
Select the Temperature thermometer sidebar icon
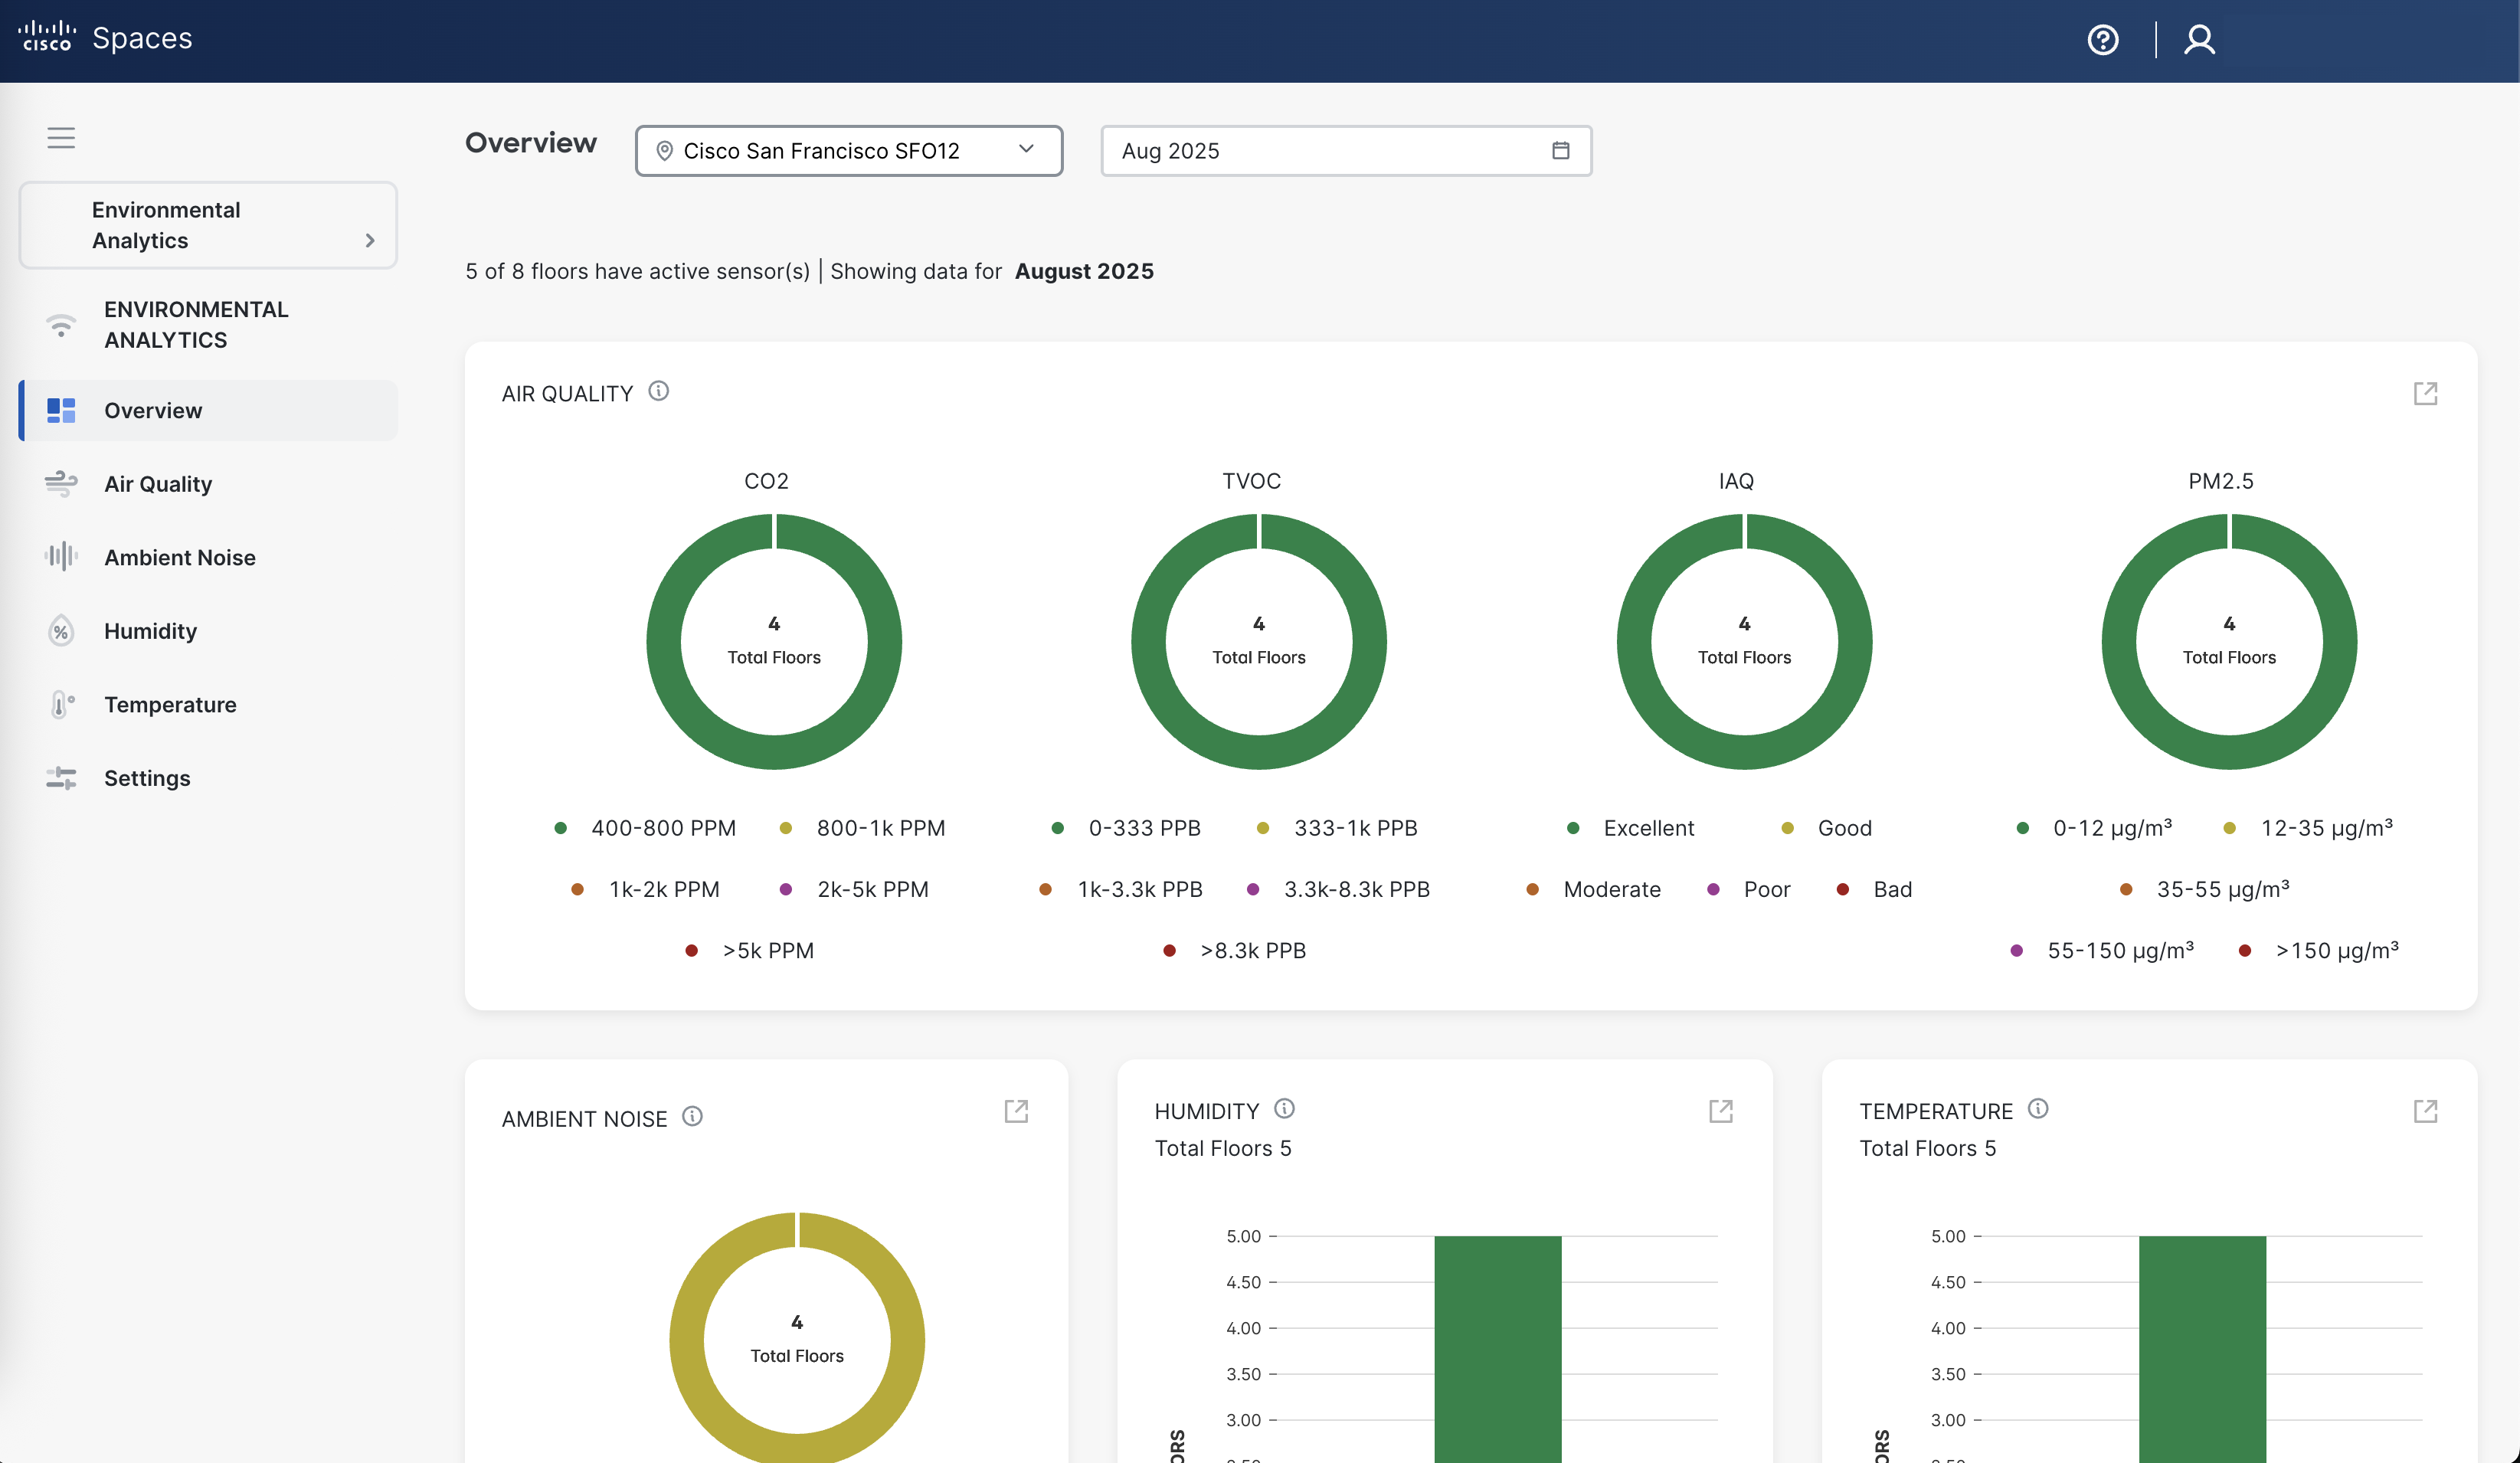(61, 704)
